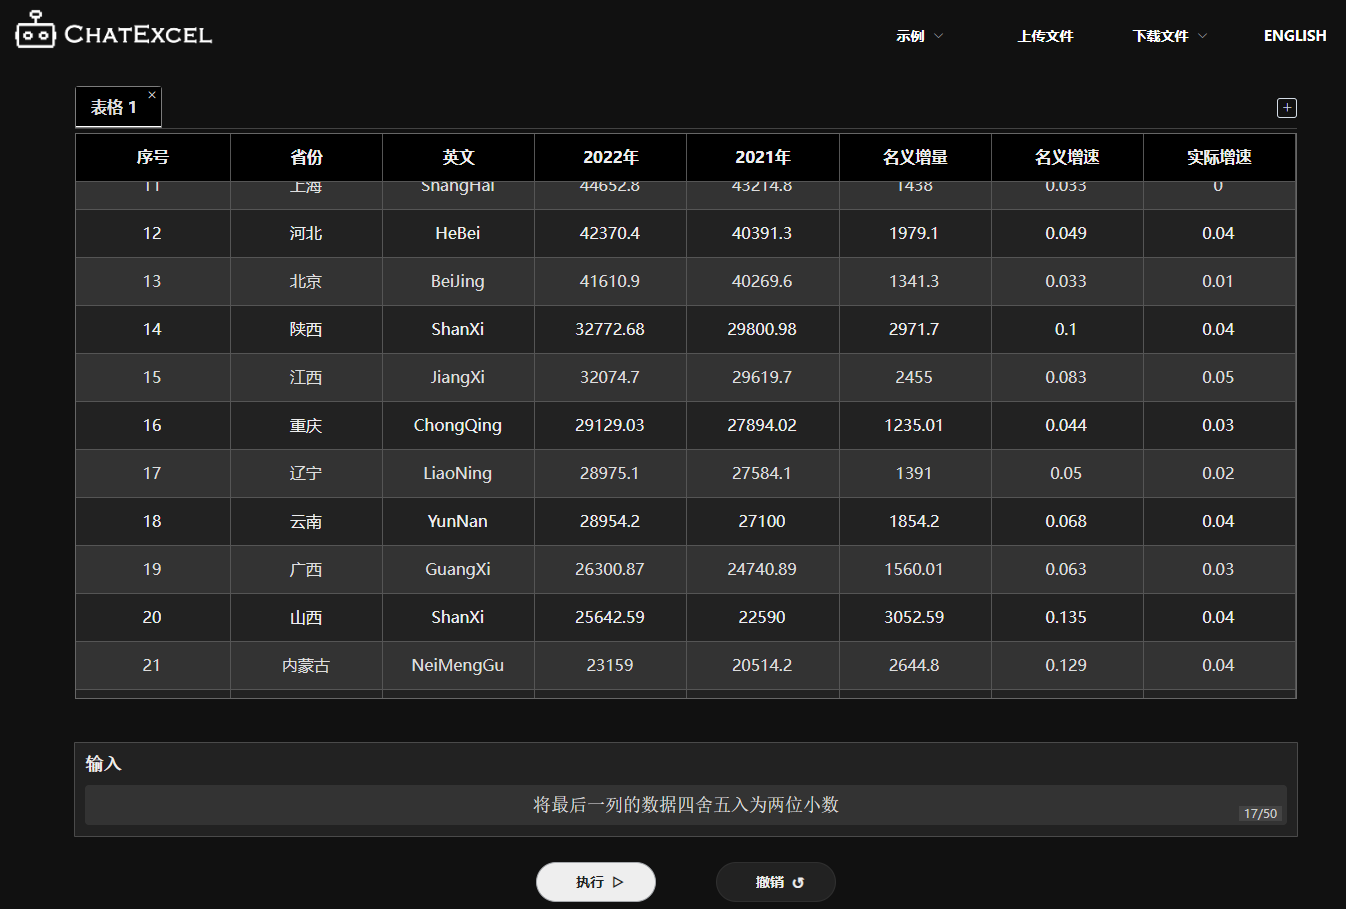
Task: Click the command input text field
Action: [x=685, y=805]
